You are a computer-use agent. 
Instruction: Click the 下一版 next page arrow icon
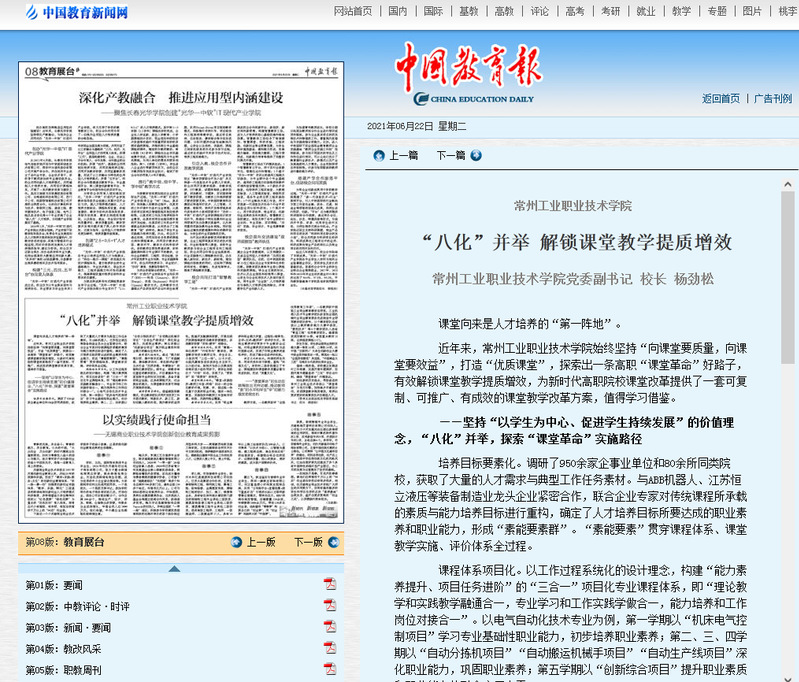332,542
